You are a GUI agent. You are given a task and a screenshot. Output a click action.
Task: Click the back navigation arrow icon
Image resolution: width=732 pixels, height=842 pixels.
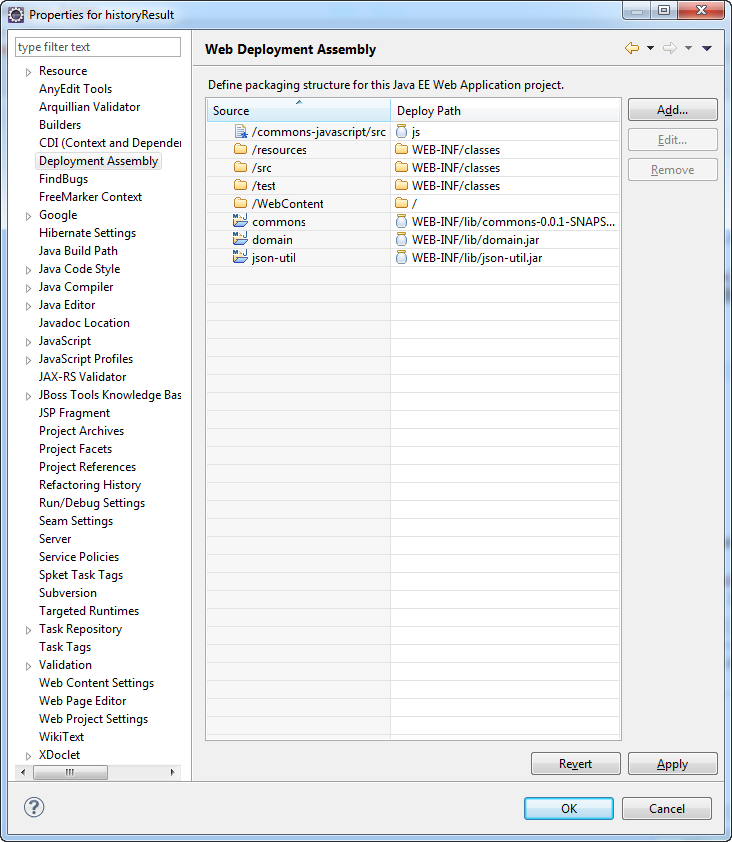click(x=631, y=48)
